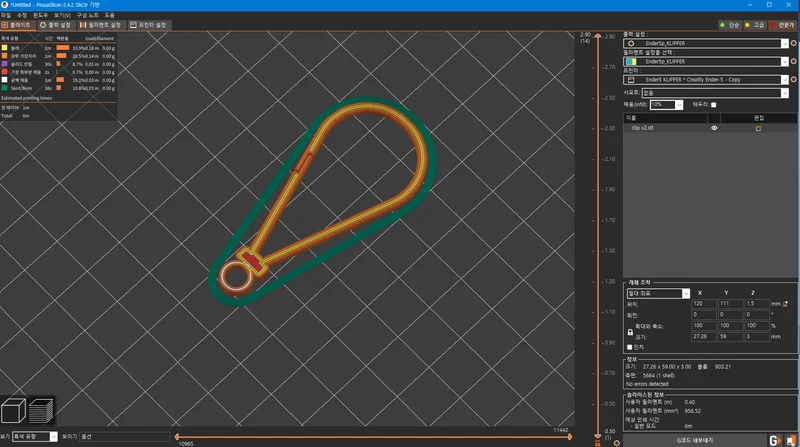Click the drop-to-bed icon beside position mm
800x447 pixels.
tap(785, 304)
